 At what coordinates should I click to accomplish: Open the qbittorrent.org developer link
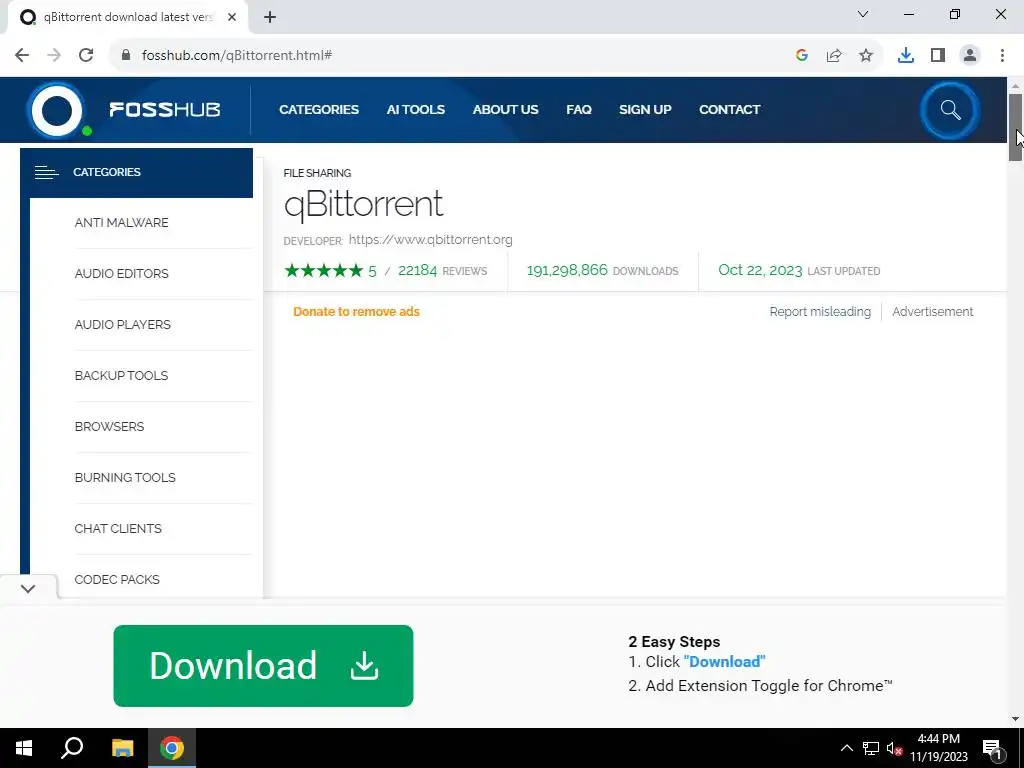430,240
